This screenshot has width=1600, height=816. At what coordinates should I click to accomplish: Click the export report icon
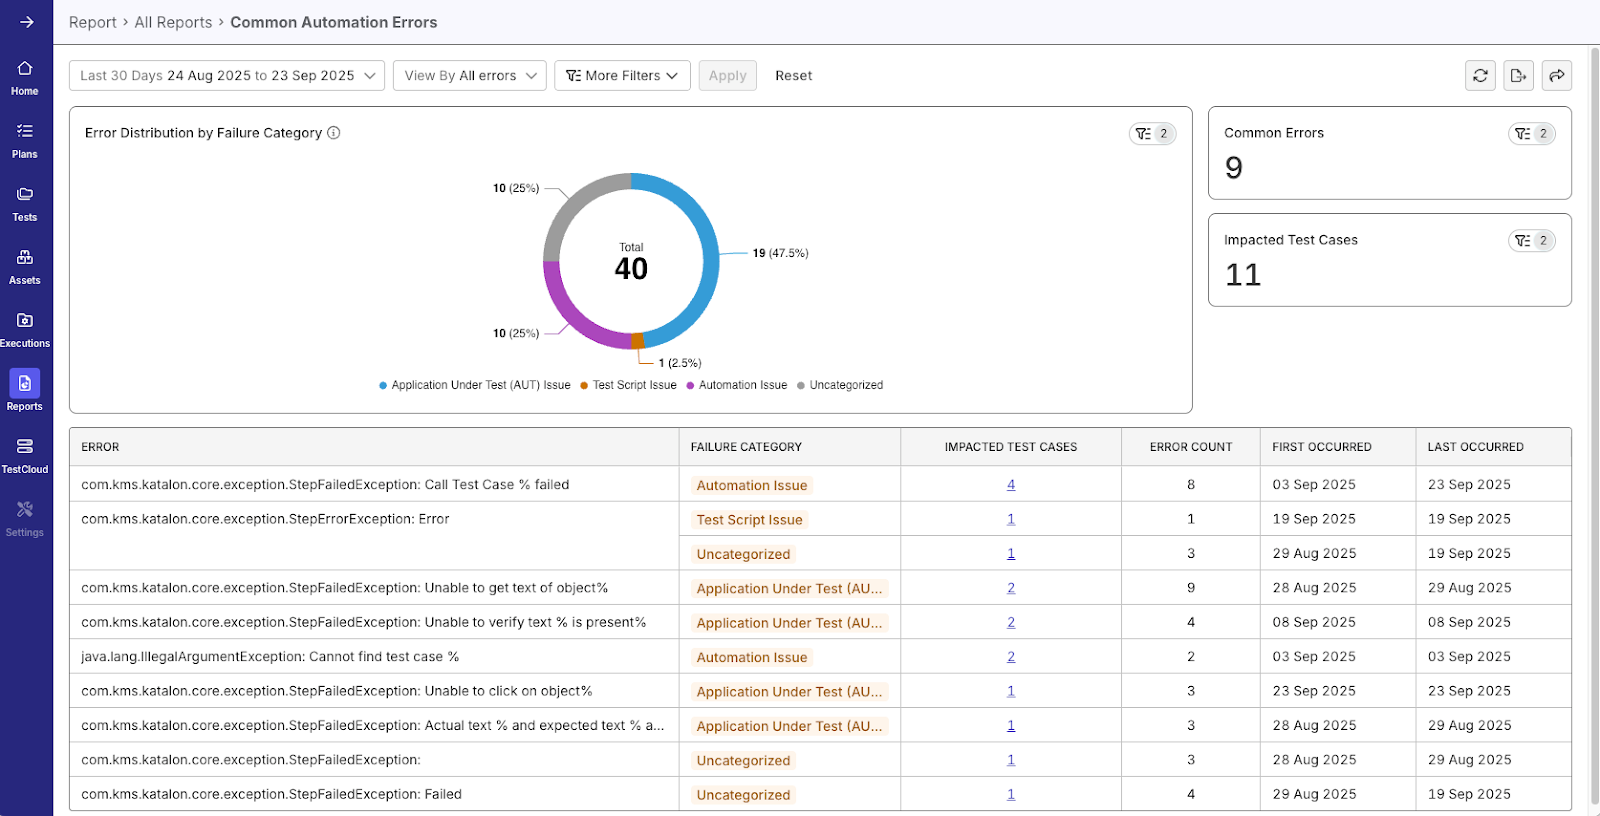click(1518, 76)
